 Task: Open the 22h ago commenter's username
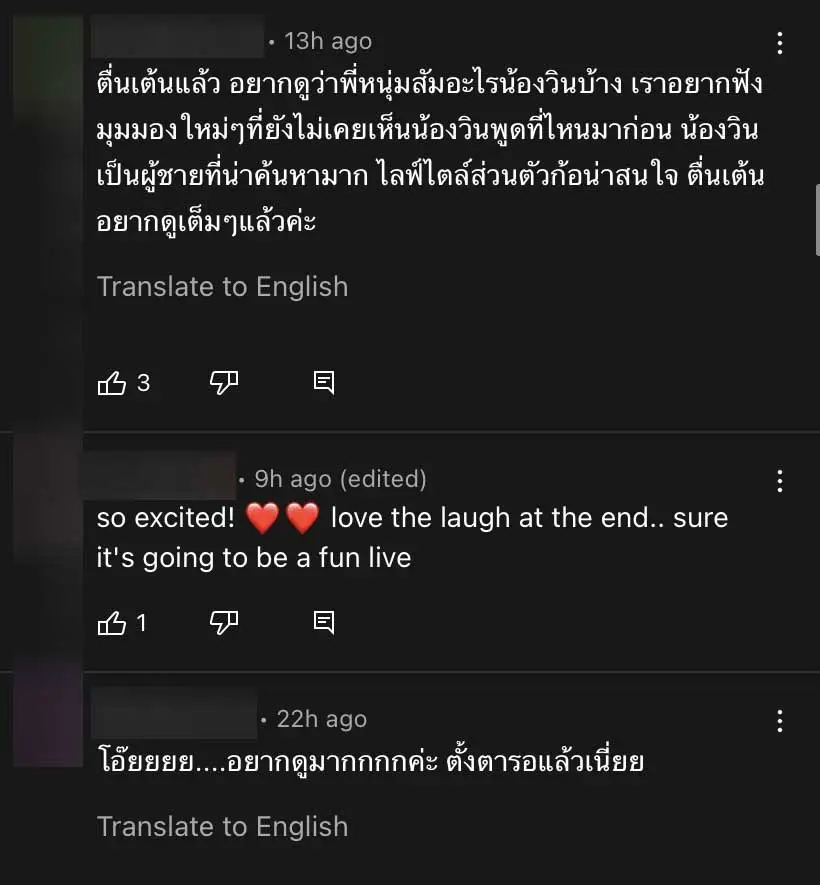pyautogui.click(x=173, y=718)
